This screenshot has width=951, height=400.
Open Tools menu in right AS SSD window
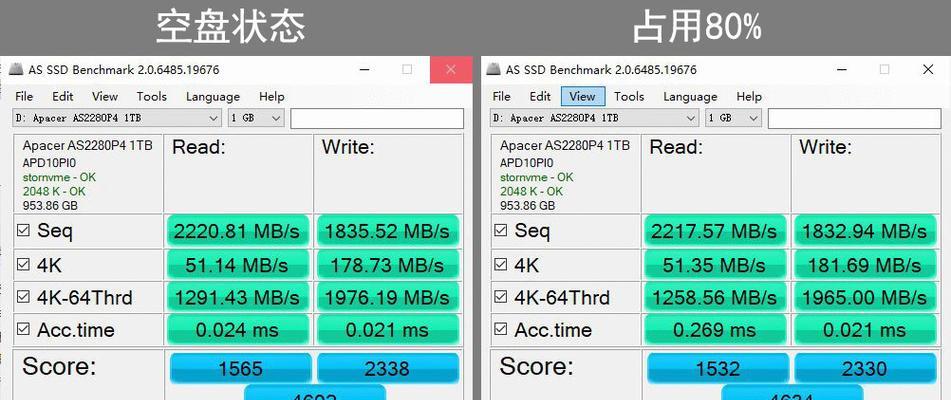tap(629, 96)
